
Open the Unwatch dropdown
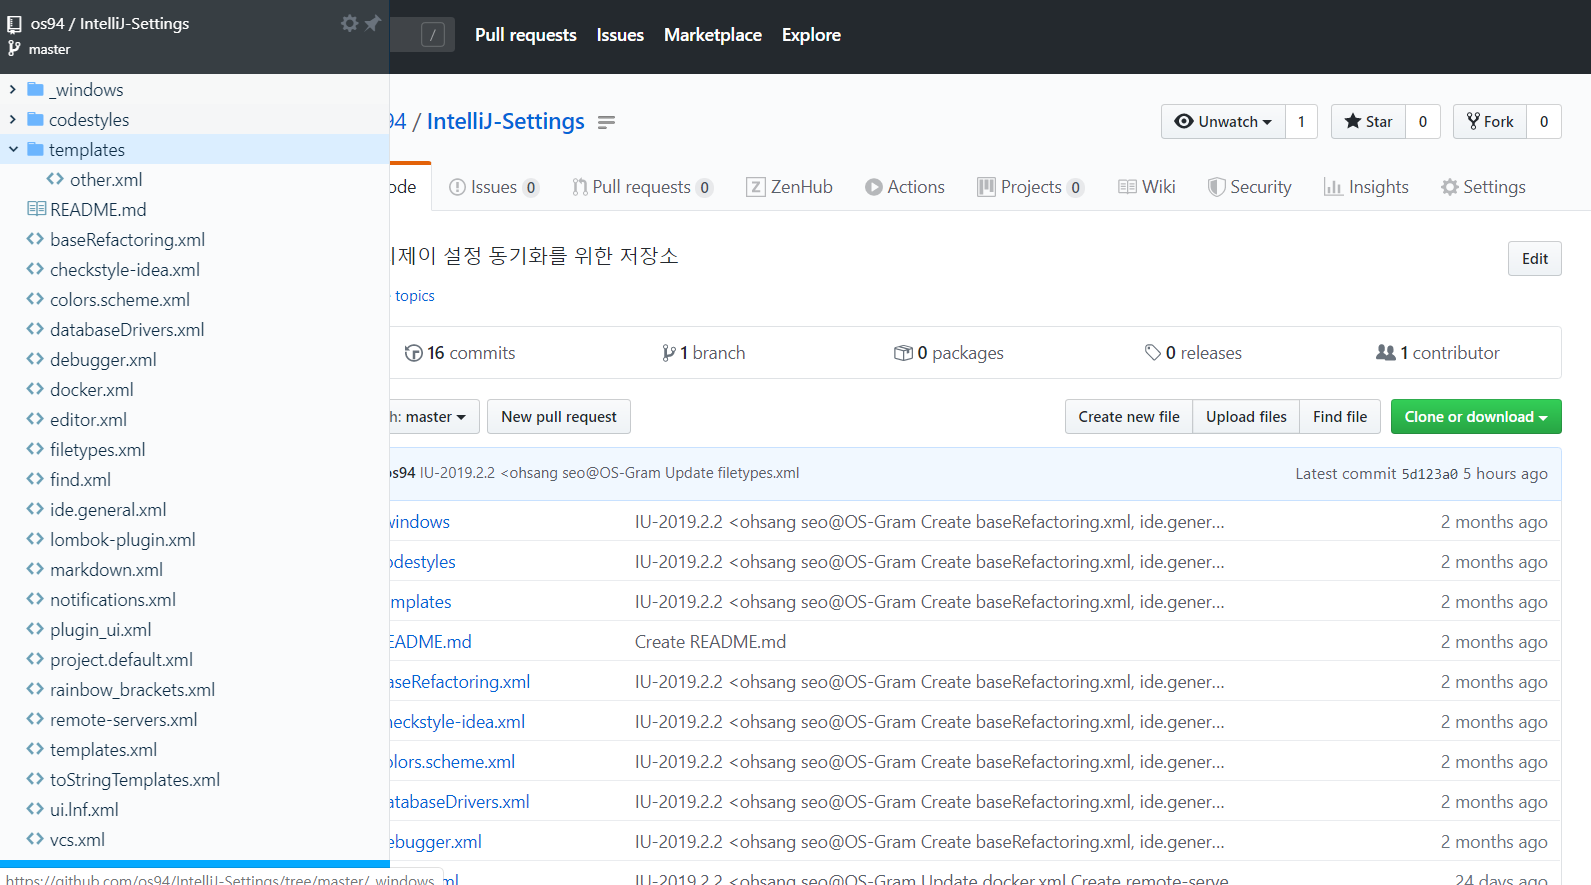click(x=1223, y=121)
